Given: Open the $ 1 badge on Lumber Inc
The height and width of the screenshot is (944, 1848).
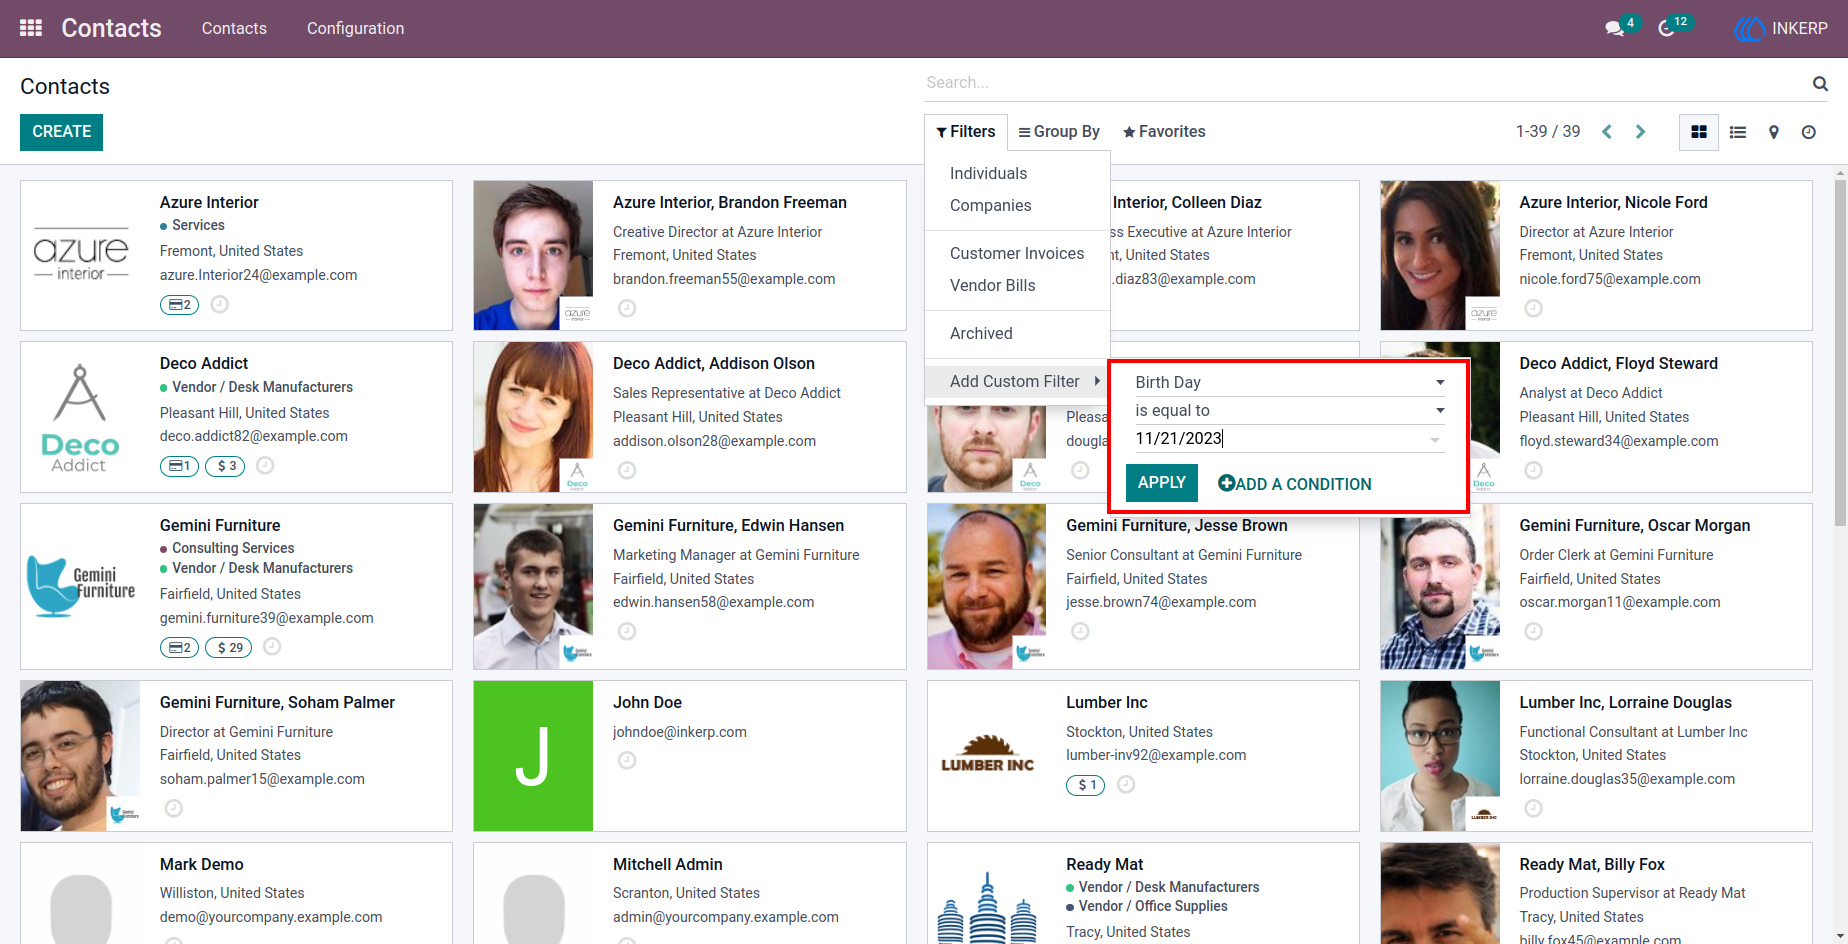Looking at the screenshot, I should (x=1085, y=786).
